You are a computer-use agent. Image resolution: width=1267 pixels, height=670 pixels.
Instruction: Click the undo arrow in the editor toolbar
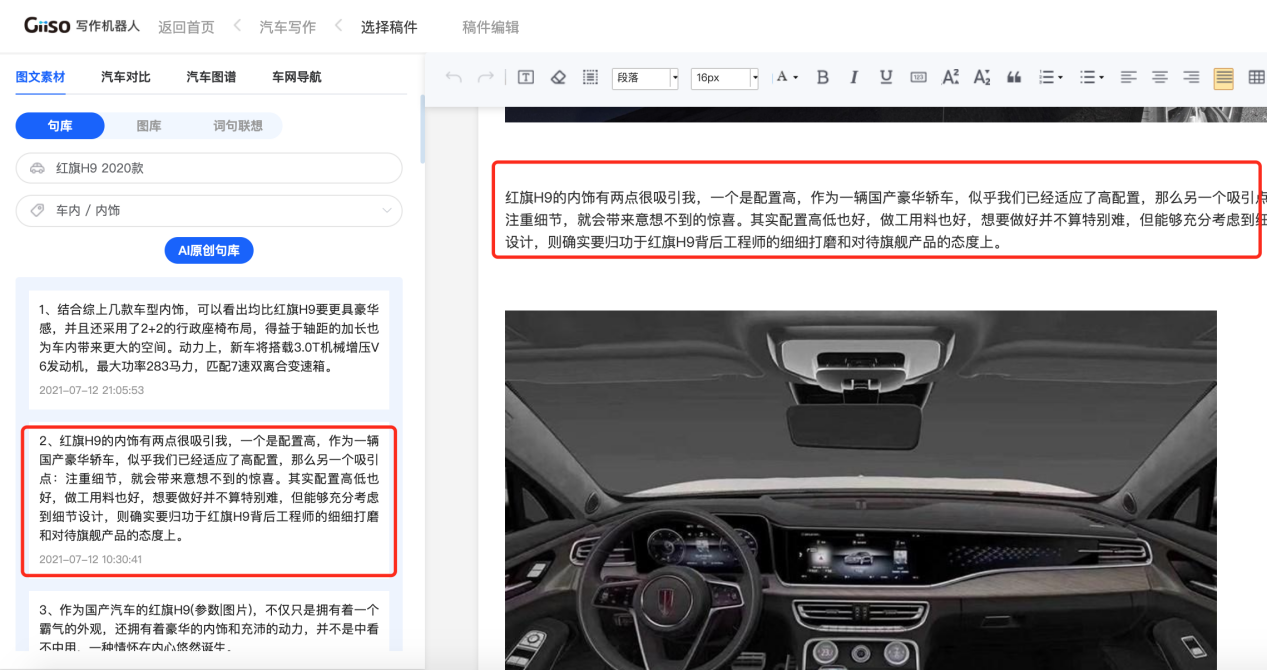click(x=454, y=77)
